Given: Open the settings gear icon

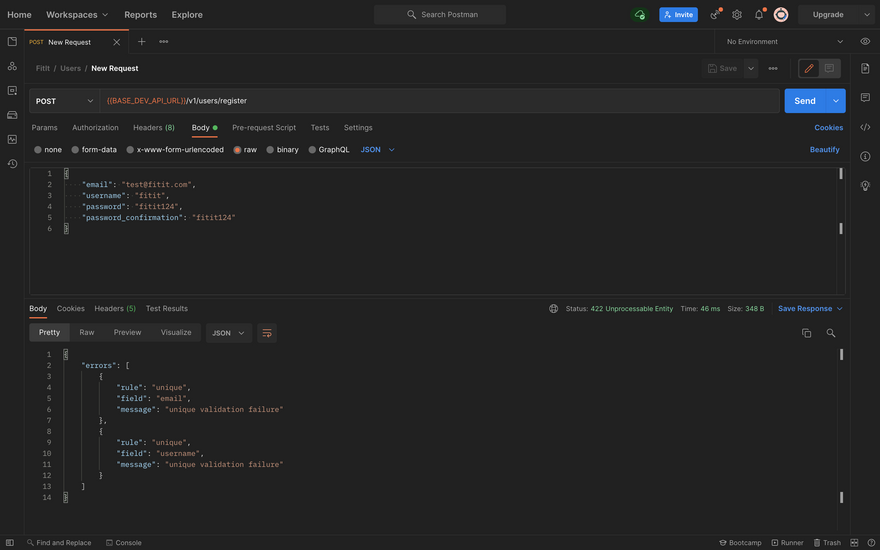Looking at the screenshot, I should 737,15.
